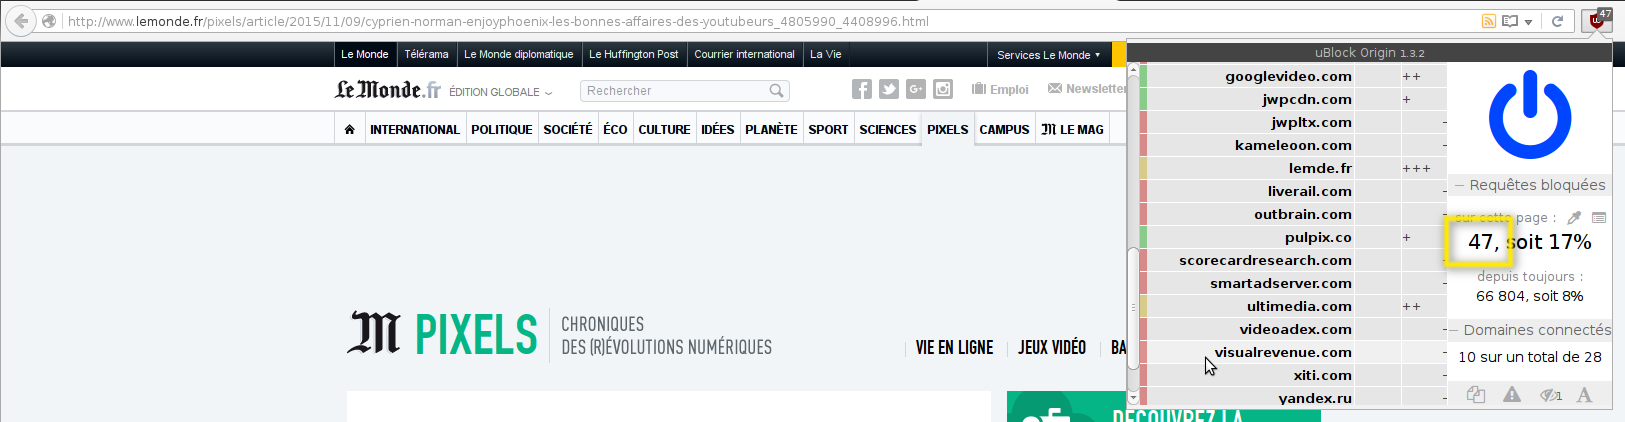The height and width of the screenshot is (422, 1625).
Task: Click the outbrain.com domain row
Action: click(1293, 214)
